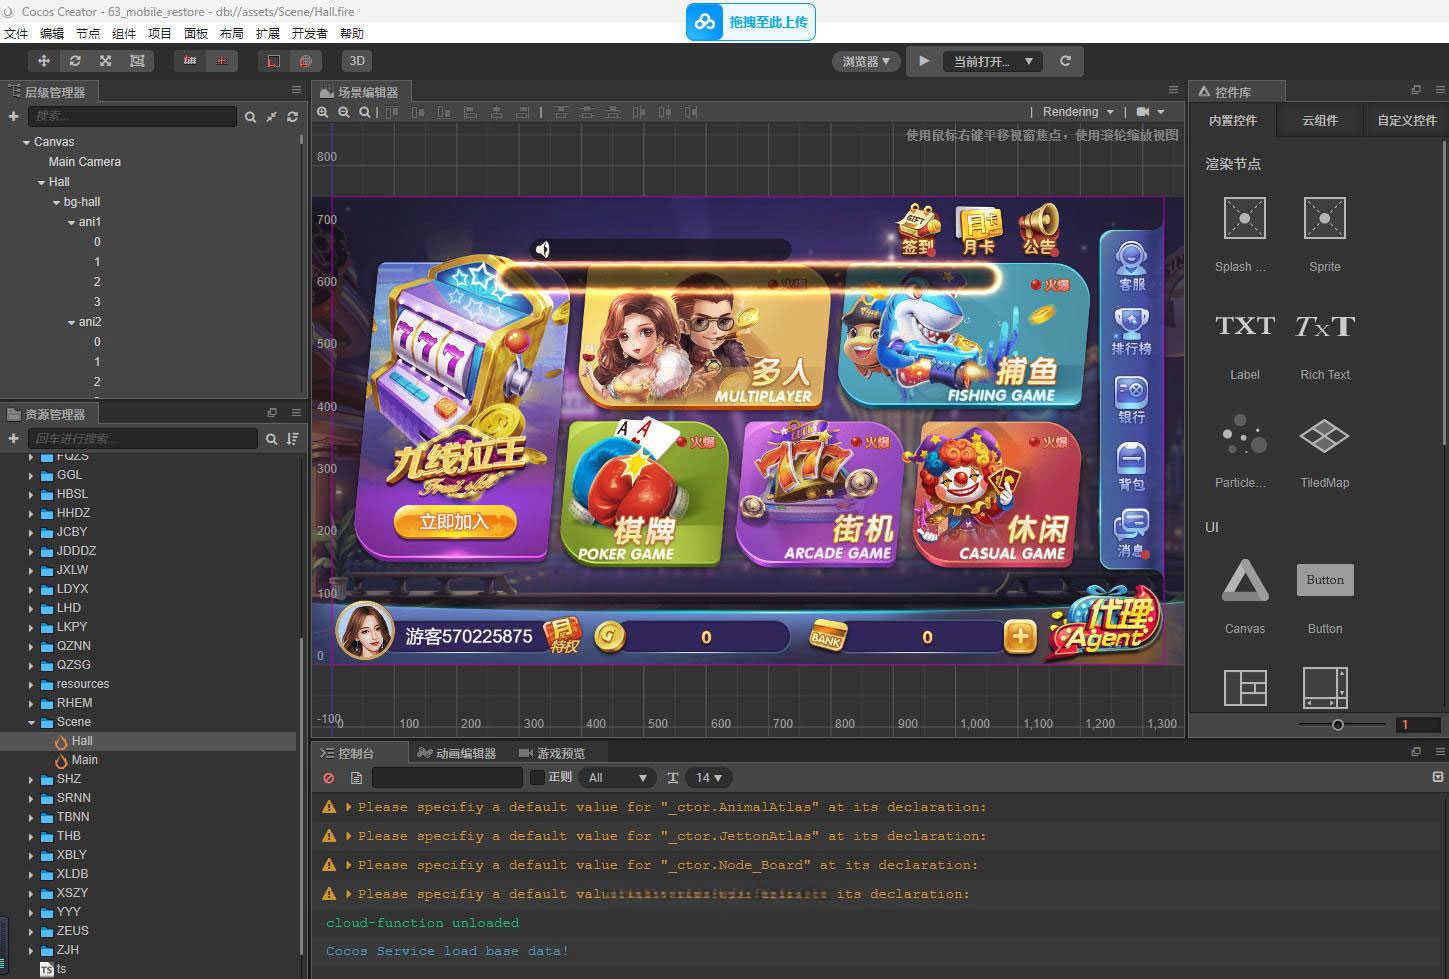Screen dimensions: 1449x979
Task: Switch to the 云组件 tab
Action: [x=1319, y=120]
